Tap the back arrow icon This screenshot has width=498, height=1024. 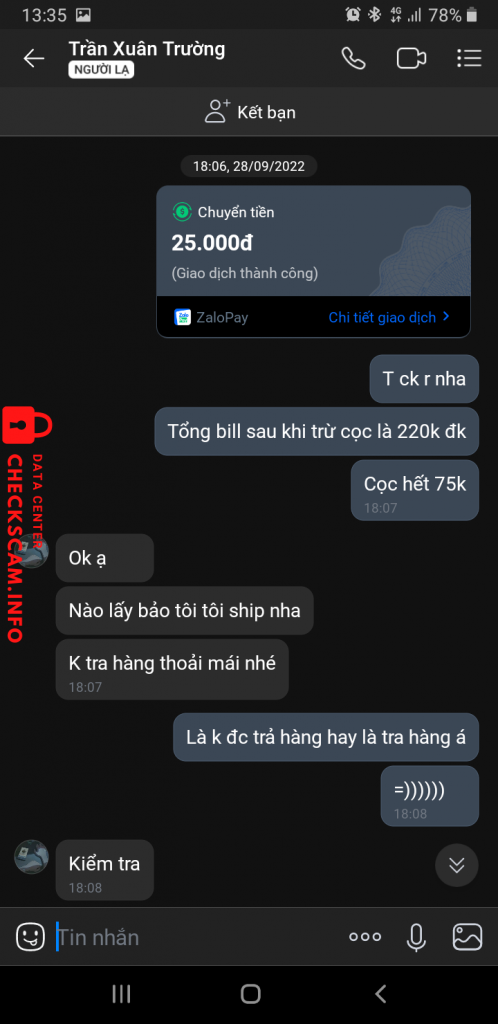[x=34, y=58]
